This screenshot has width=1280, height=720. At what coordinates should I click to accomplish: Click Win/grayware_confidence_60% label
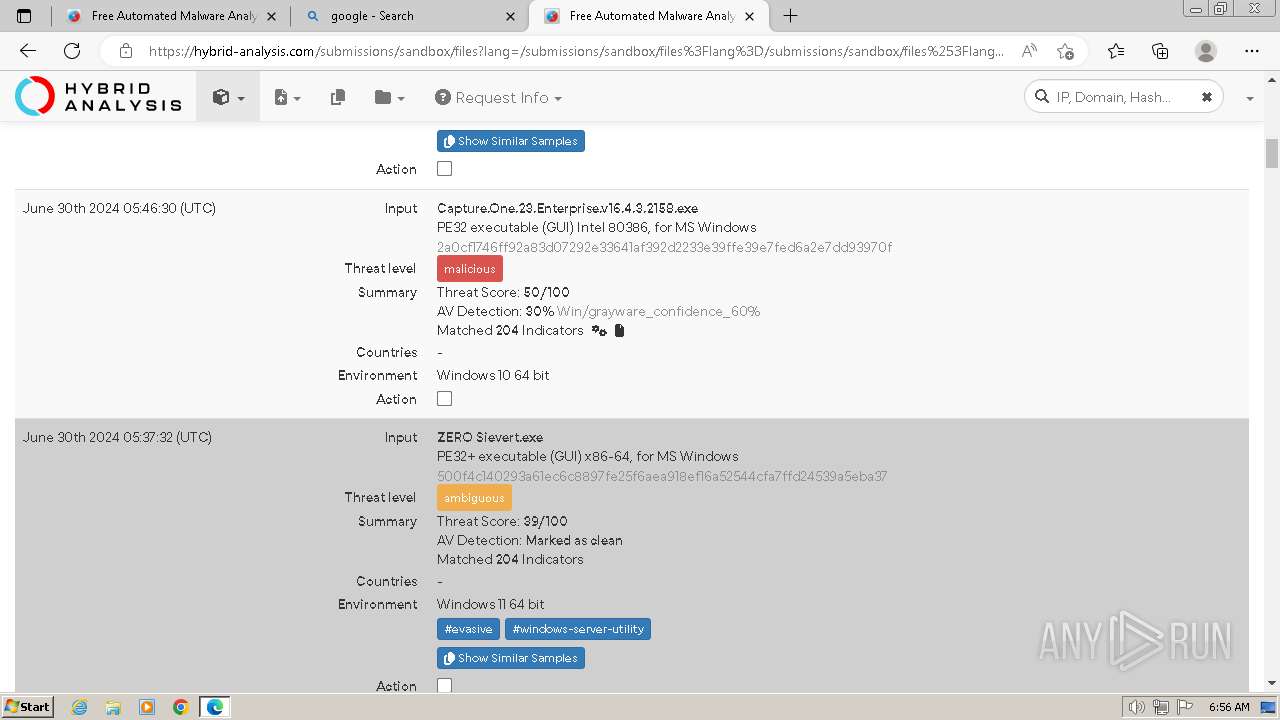click(658, 311)
